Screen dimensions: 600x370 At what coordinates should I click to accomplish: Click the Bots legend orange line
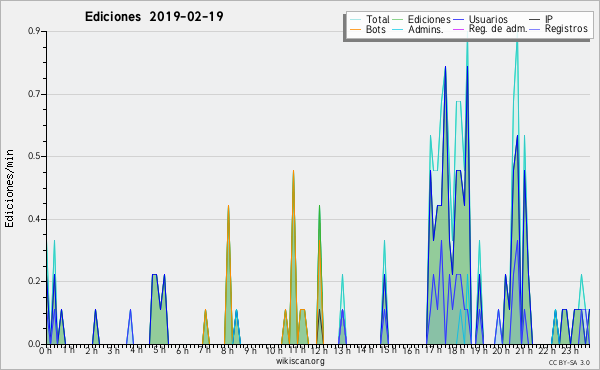click(x=355, y=29)
